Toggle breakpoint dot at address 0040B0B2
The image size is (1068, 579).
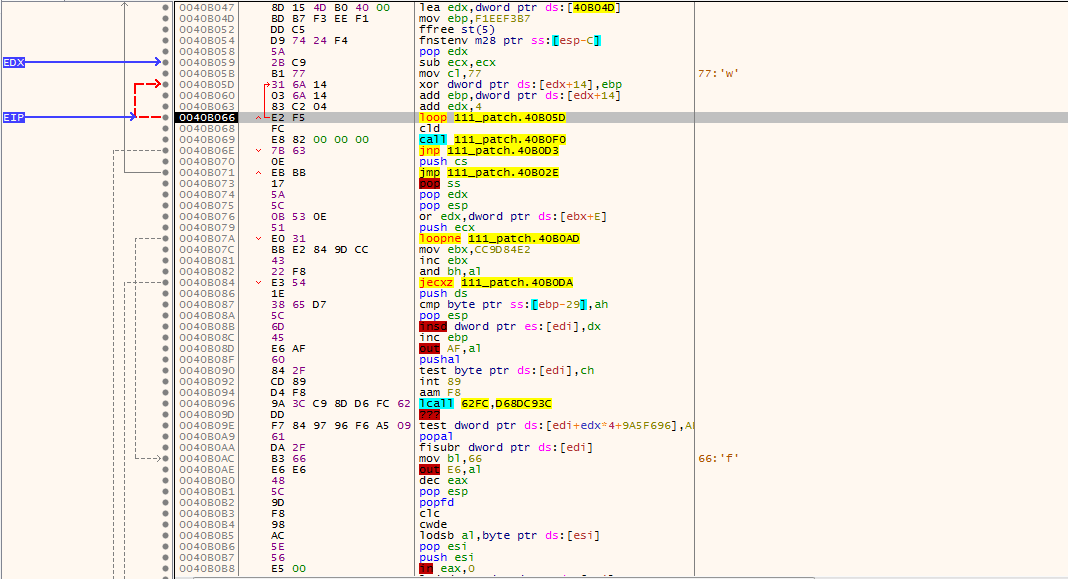tap(166, 503)
